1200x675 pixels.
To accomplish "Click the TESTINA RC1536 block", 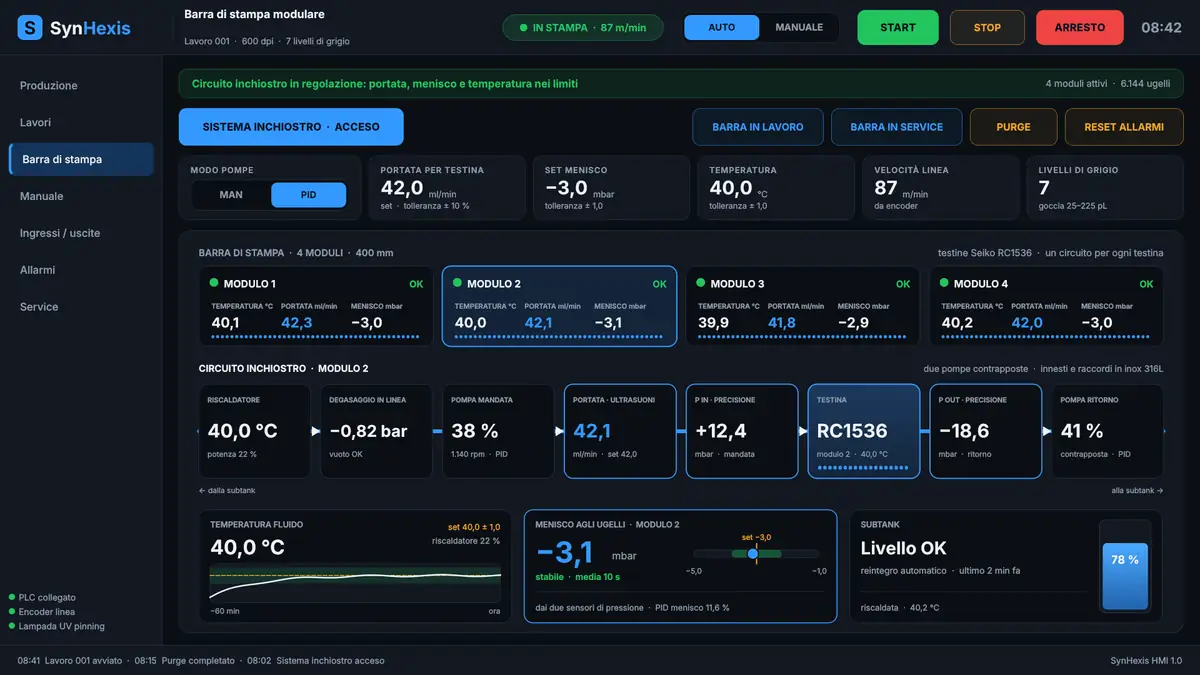I will pos(864,431).
